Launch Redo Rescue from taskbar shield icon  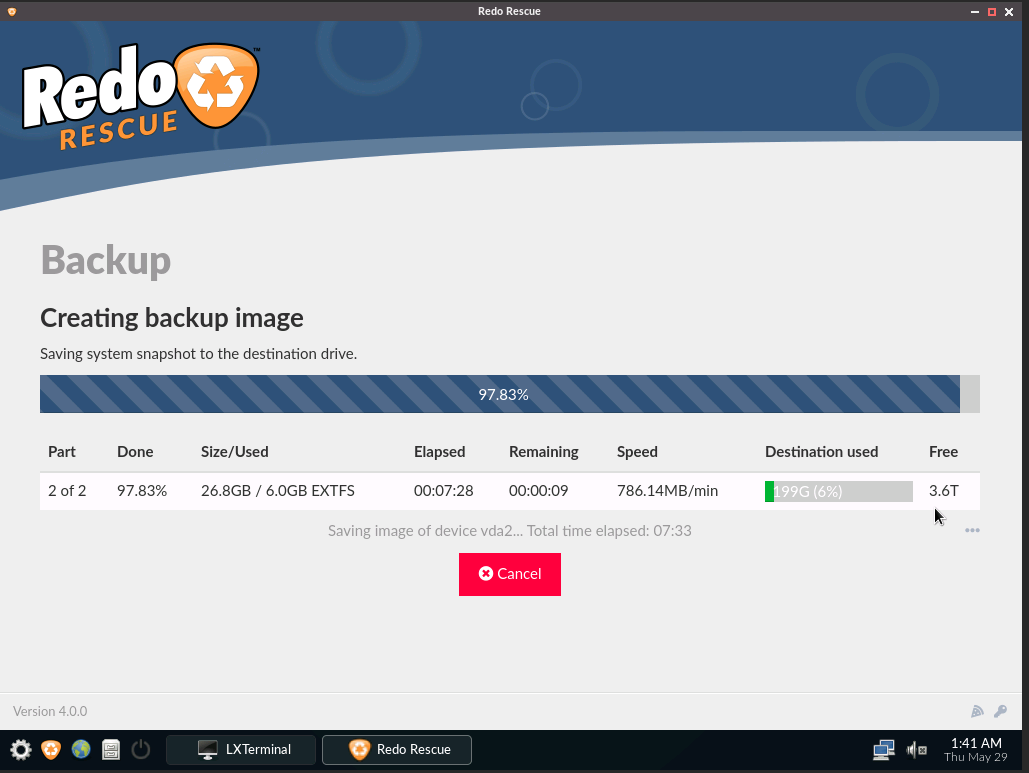51,749
